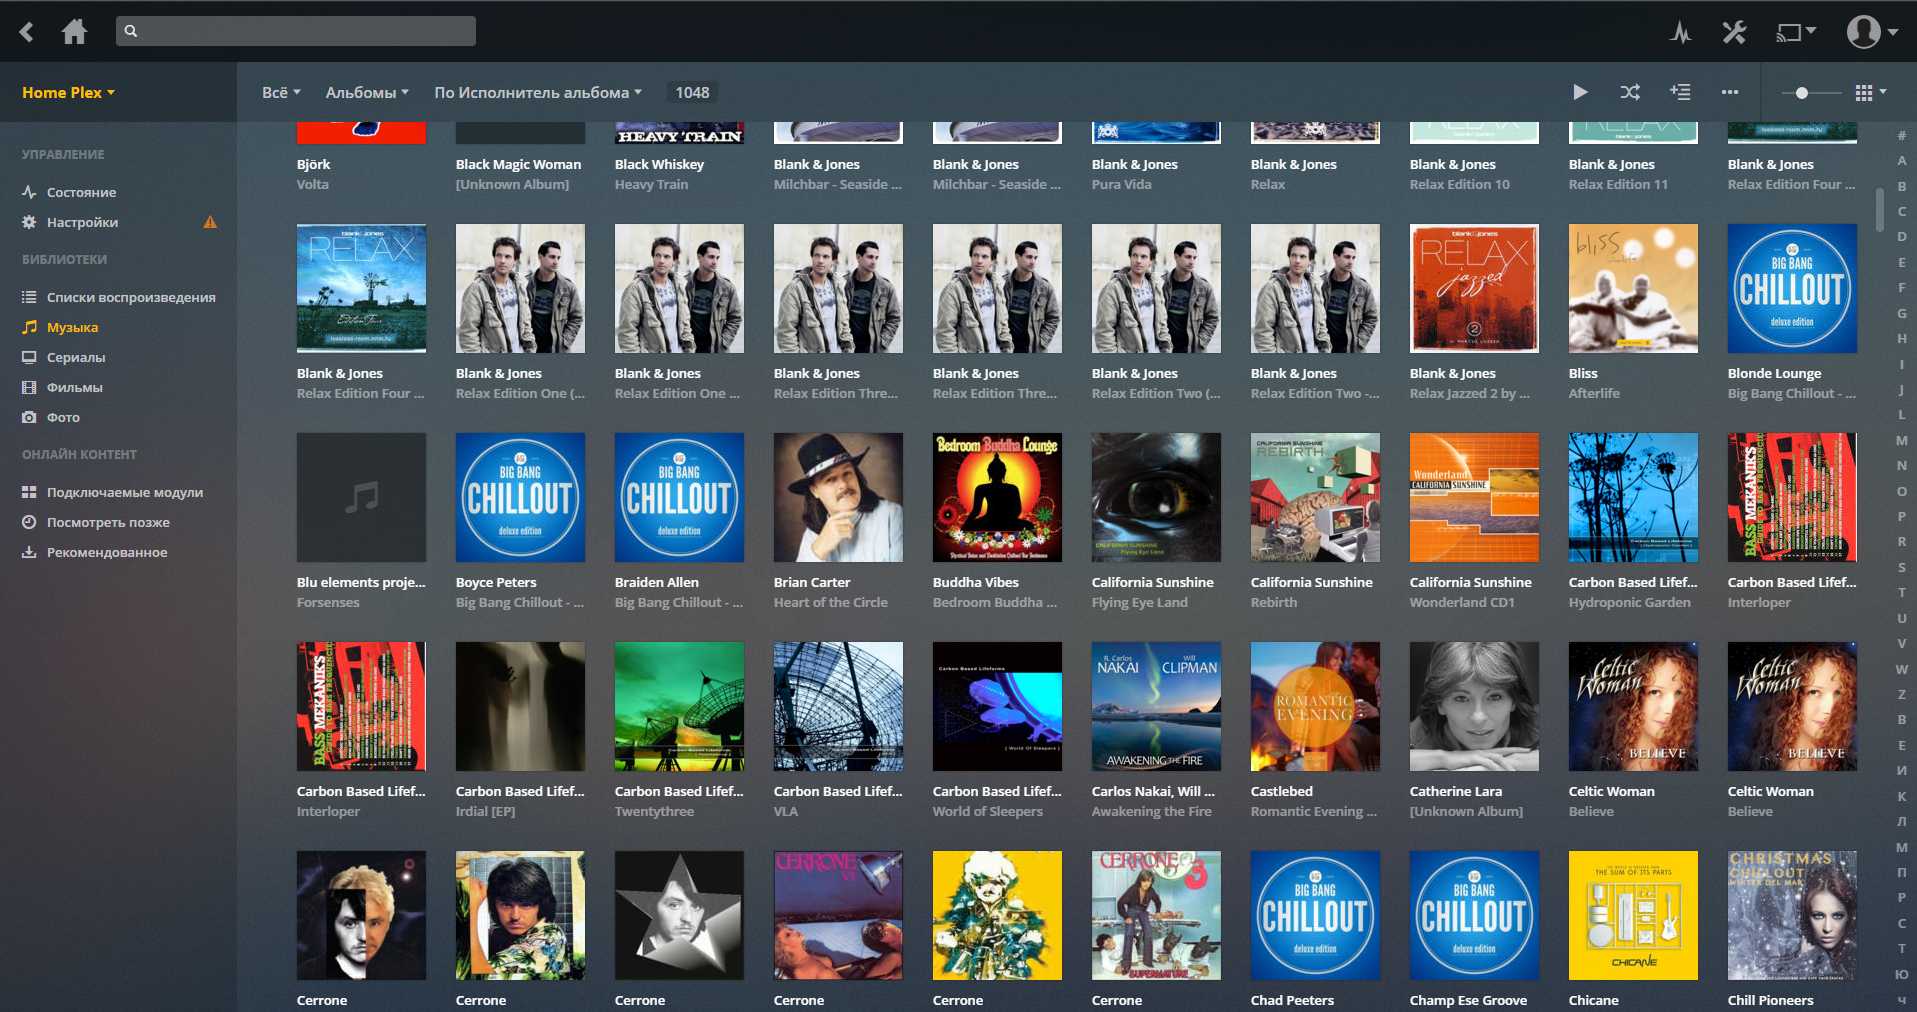
Task: Open Castlebed Romantic Evening cover
Action: point(1315,706)
